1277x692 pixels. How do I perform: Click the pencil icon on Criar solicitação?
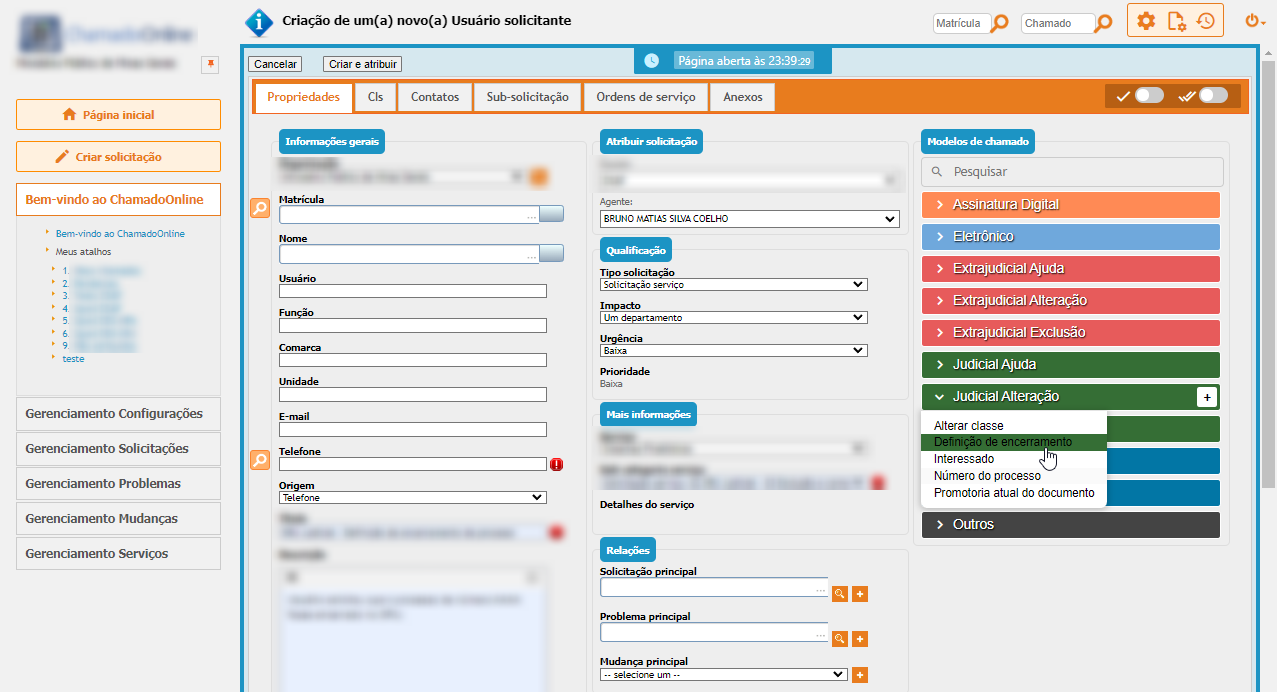coord(62,157)
